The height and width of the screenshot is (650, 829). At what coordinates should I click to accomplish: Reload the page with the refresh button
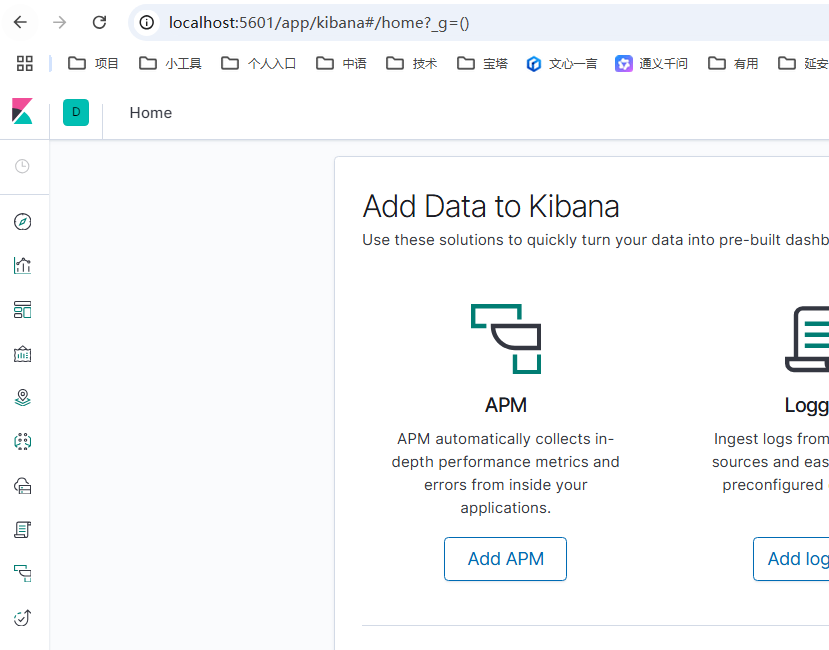click(99, 22)
